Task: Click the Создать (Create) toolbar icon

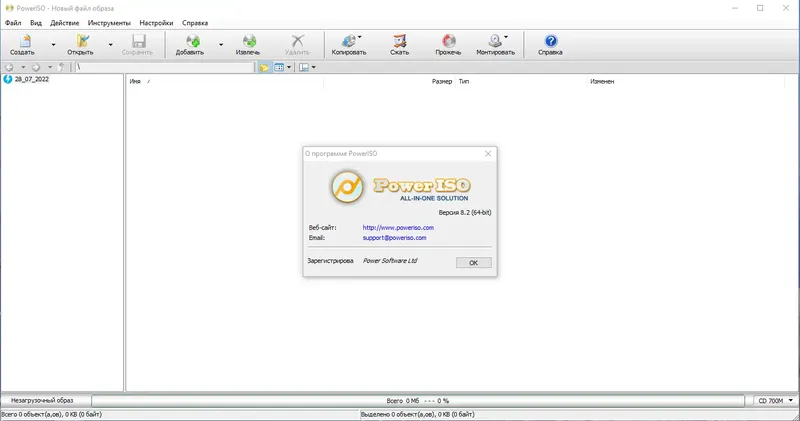Action: [x=24, y=41]
